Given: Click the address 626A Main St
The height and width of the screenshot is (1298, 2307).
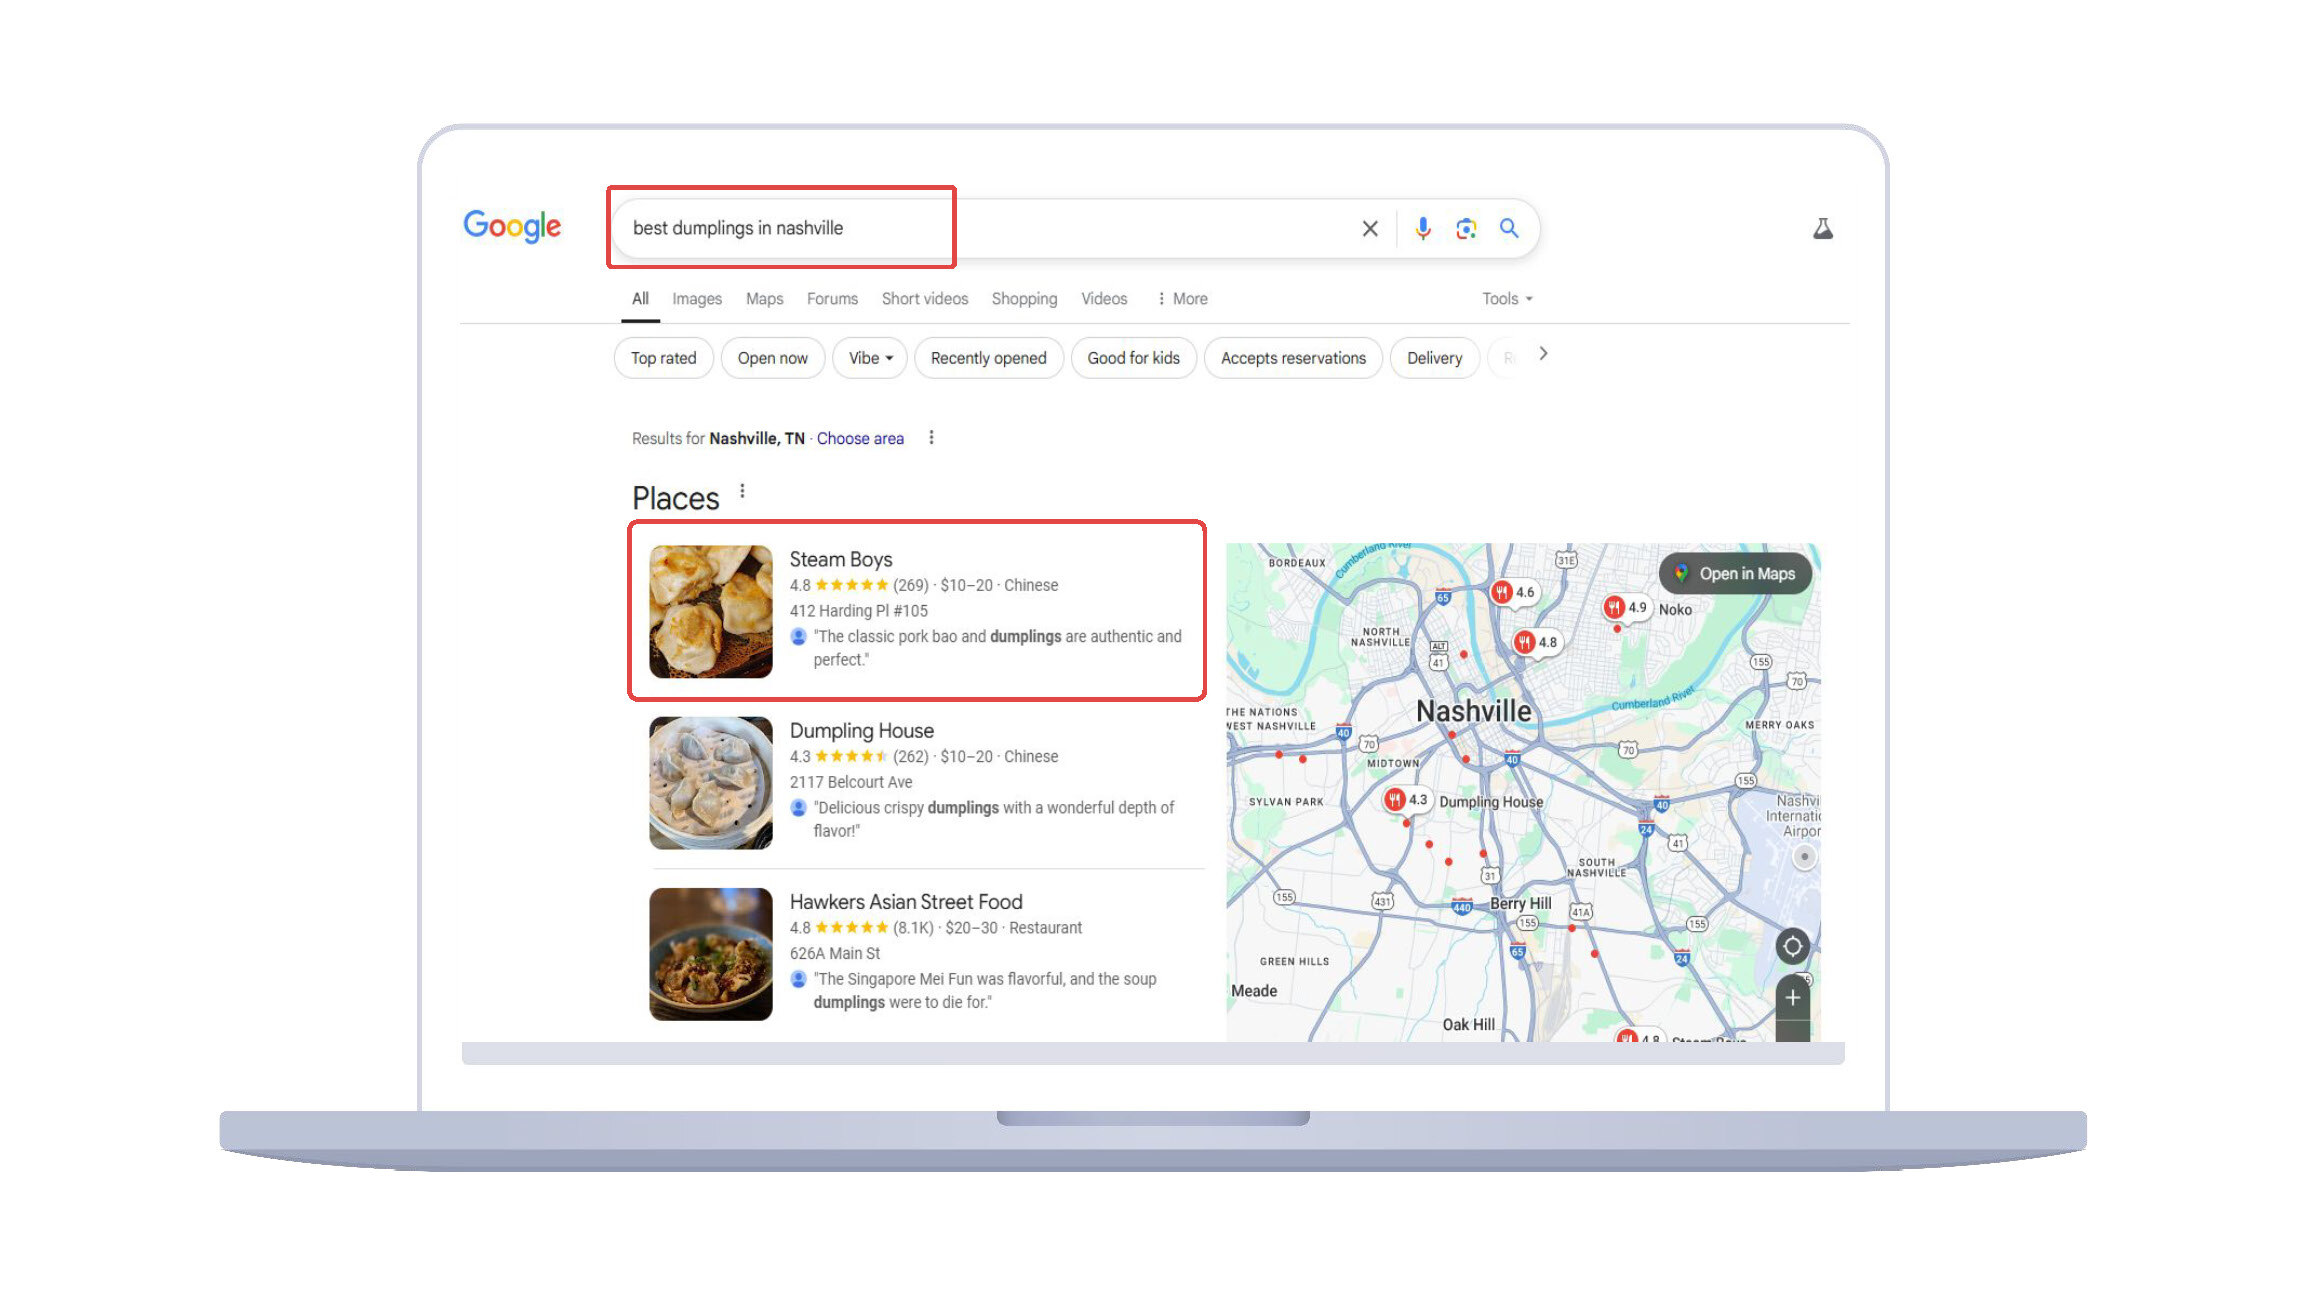Looking at the screenshot, I should 835,954.
